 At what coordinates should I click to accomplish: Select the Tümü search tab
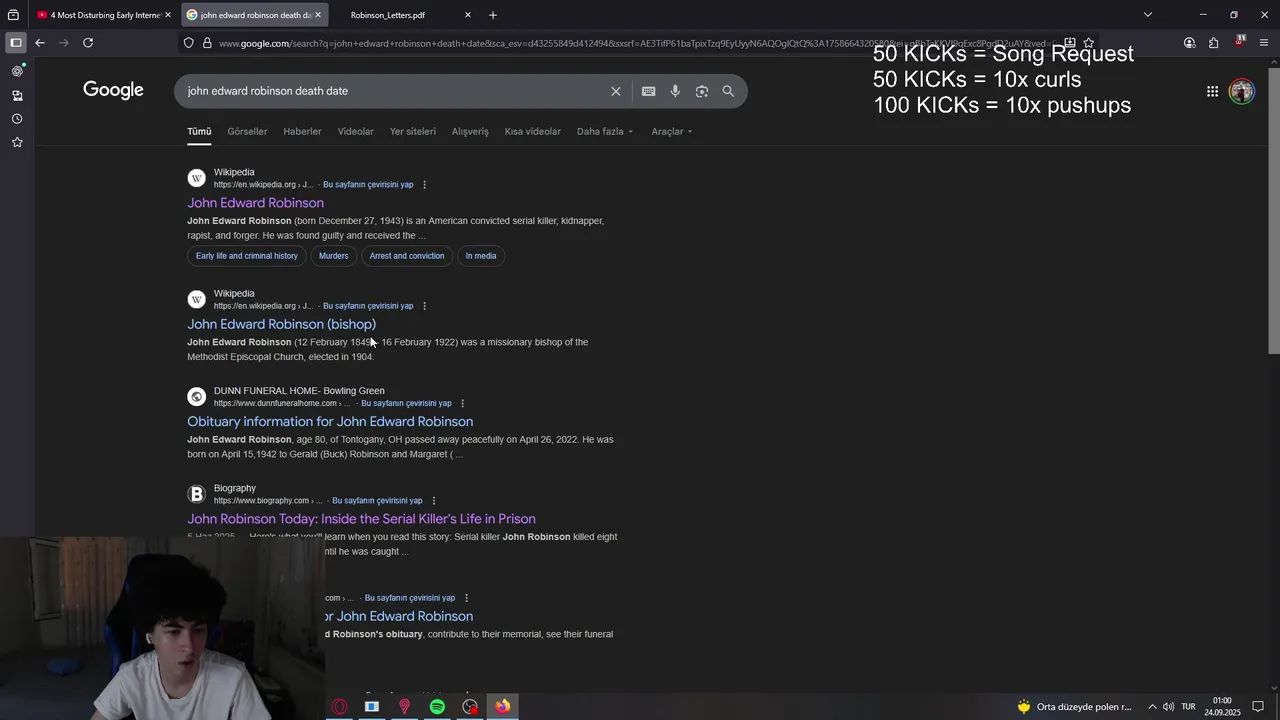tap(199, 132)
